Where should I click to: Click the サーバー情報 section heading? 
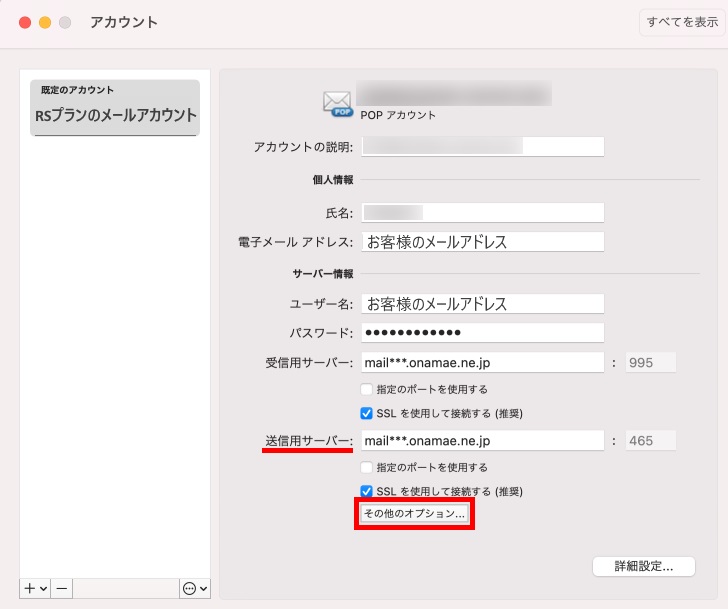click(323, 274)
